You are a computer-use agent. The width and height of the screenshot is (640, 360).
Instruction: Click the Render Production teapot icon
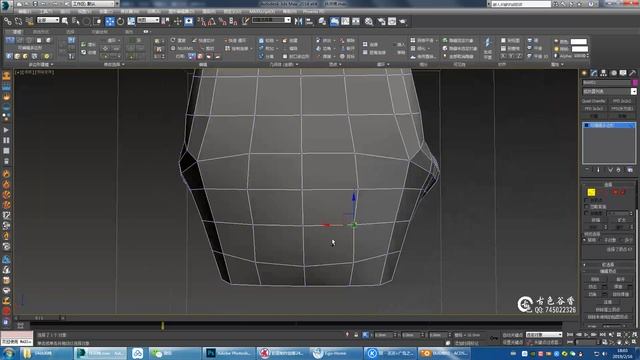pyautogui.click(x=403, y=21)
